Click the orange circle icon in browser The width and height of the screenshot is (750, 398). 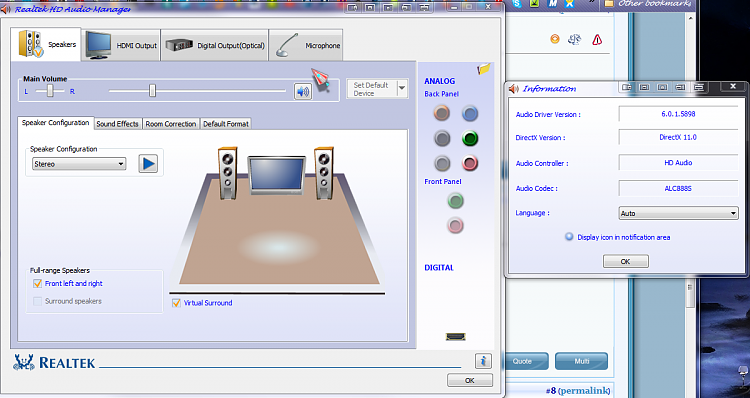555,39
